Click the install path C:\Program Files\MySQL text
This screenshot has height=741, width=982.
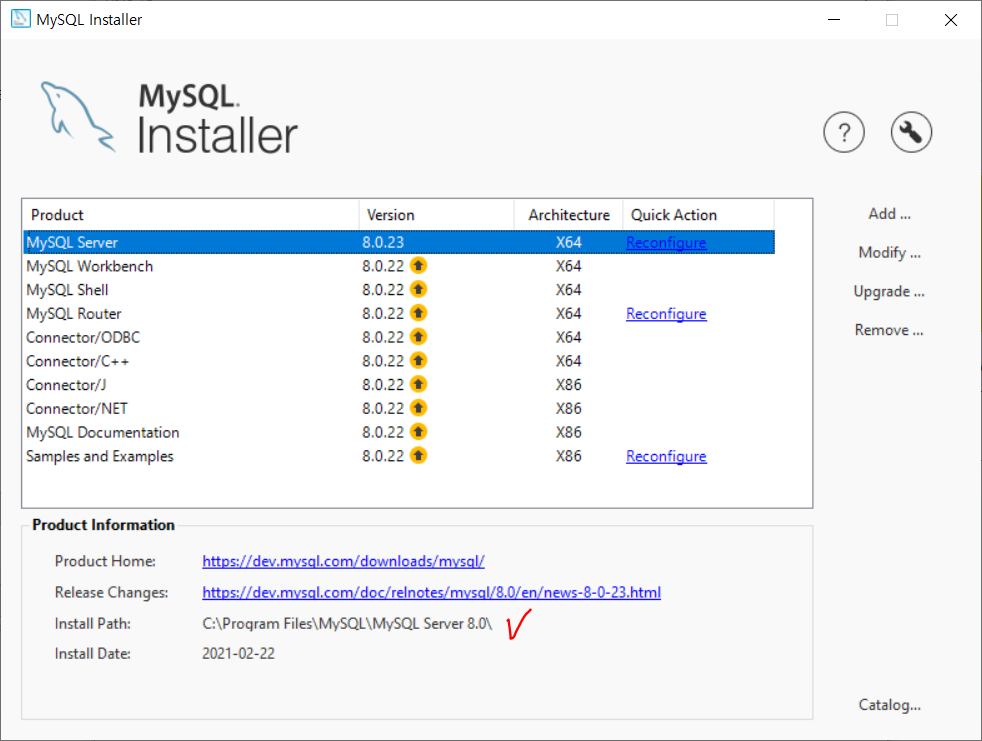click(347, 624)
